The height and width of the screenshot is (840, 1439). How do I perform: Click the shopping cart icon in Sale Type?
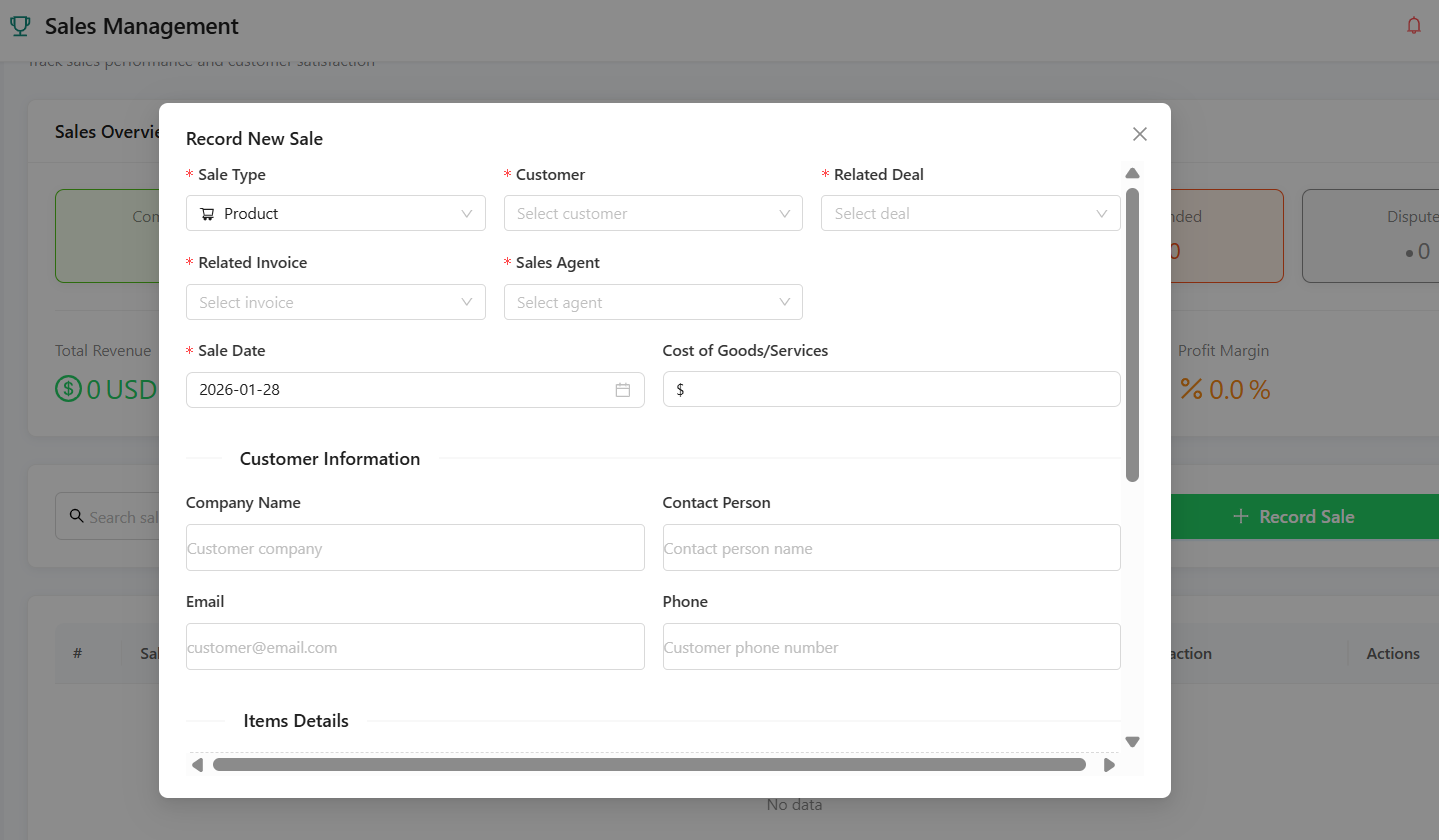click(207, 213)
